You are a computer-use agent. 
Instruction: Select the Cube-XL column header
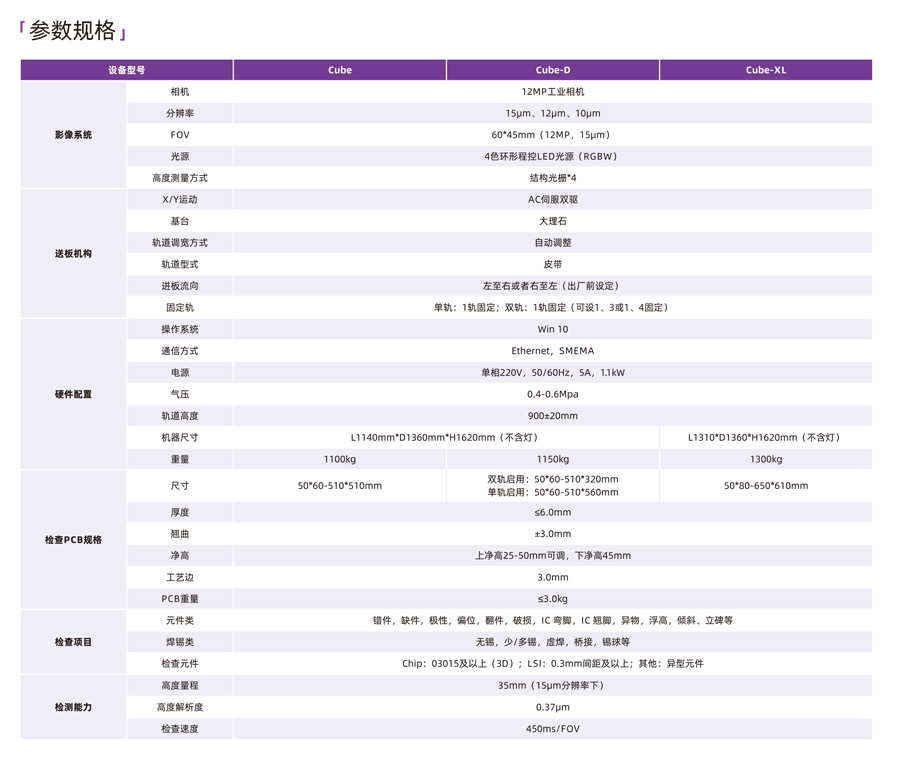point(766,70)
